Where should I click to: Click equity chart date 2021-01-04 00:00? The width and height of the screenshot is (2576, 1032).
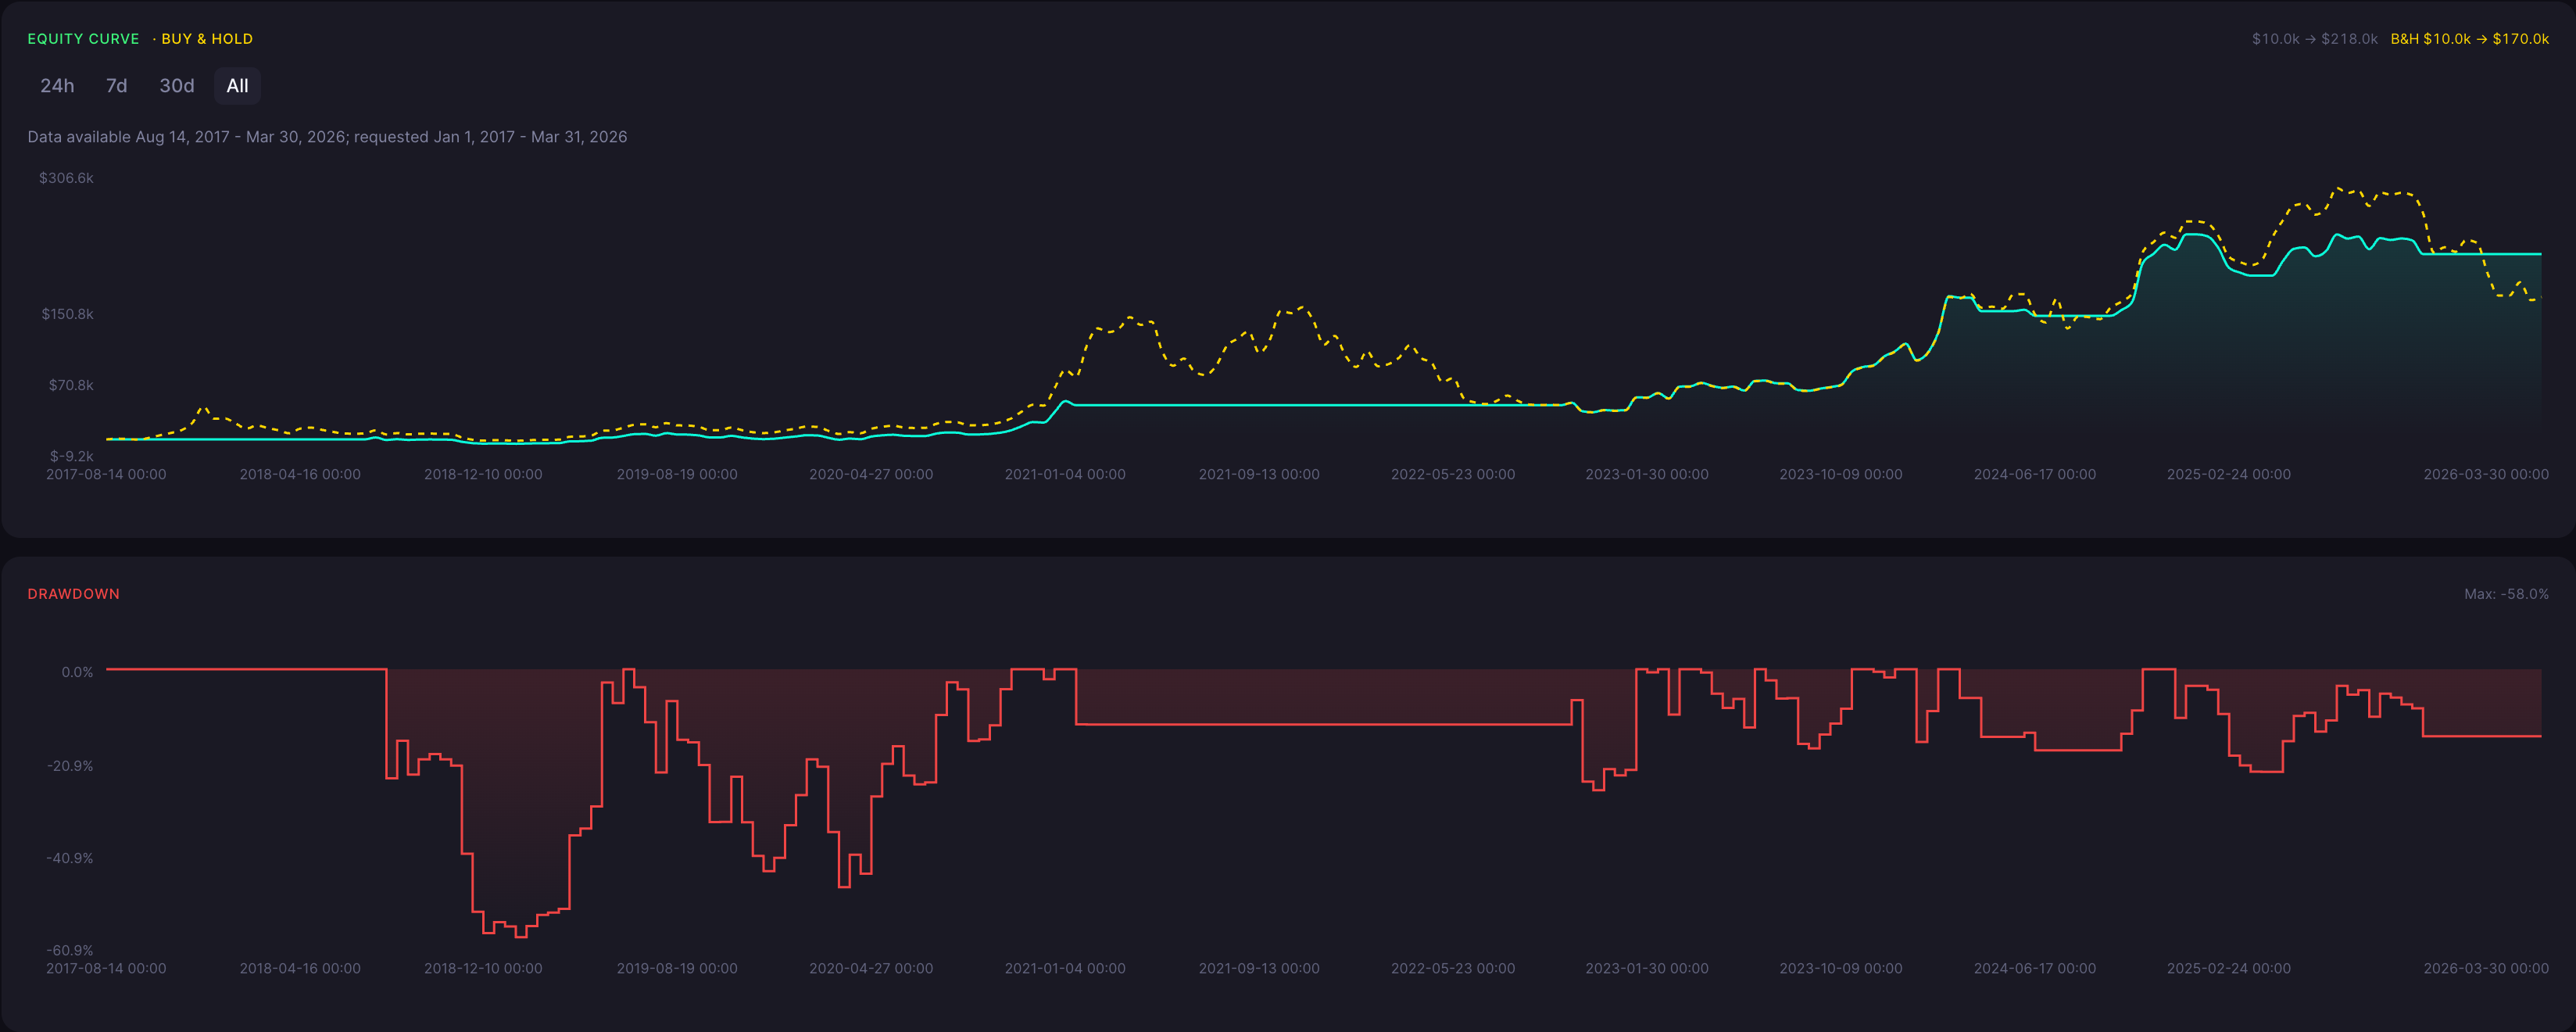1065,474
